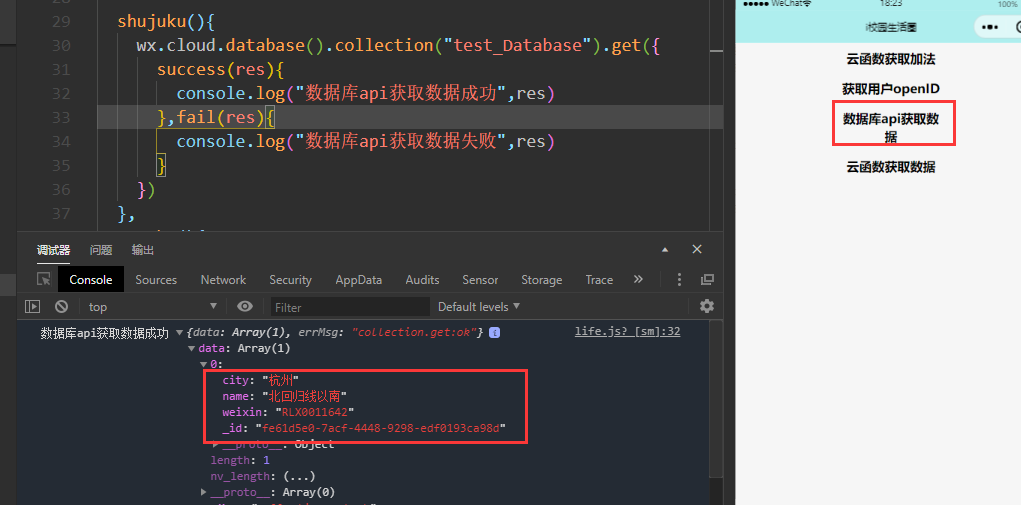Open the Sensor tab
Image resolution: width=1021 pixels, height=505 pixels.
[x=481, y=280]
